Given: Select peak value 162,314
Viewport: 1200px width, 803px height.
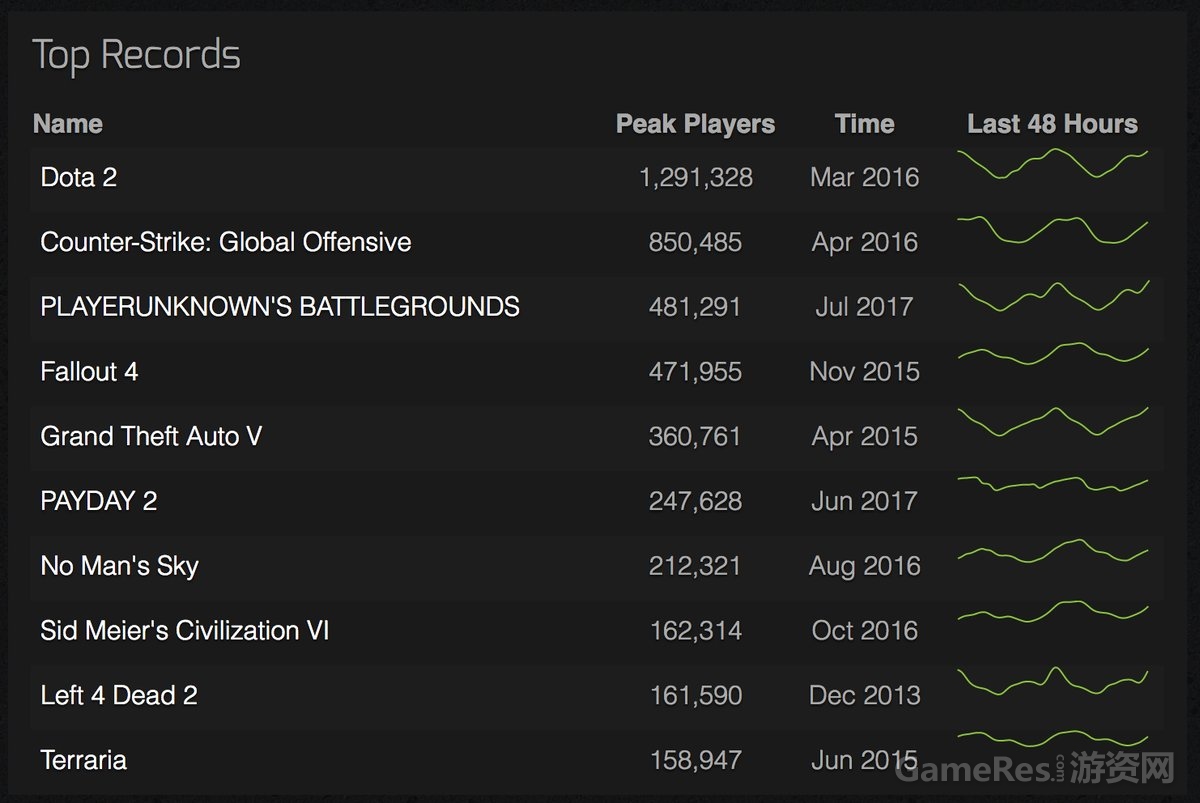Looking at the screenshot, I should click(696, 630).
